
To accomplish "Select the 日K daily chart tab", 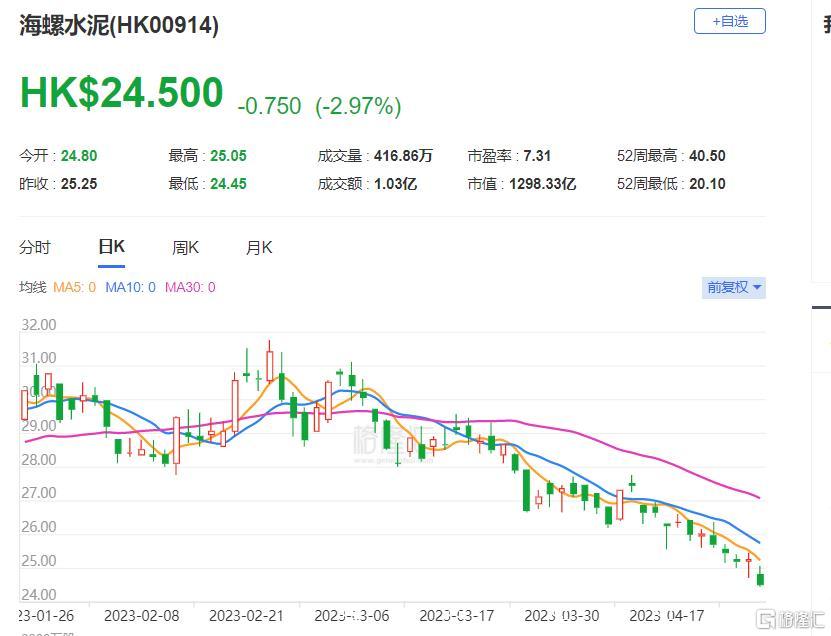I will pos(111,246).
